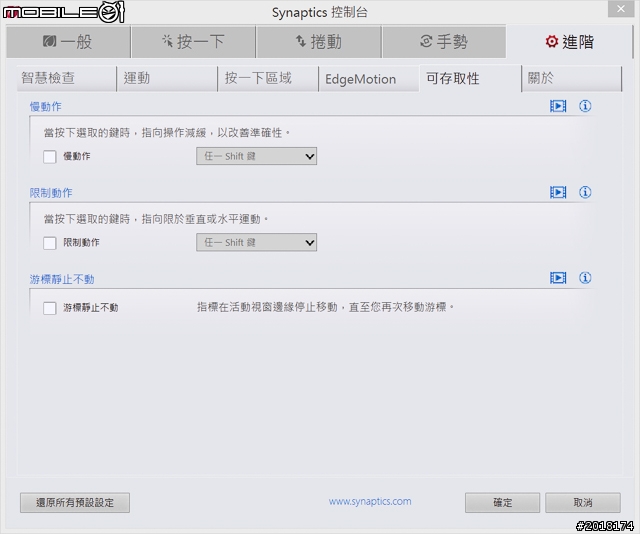Image resolution: width=640 pixels, height=534 pixels.
Task: Confirm with the 確定 button
Action: 502,503
